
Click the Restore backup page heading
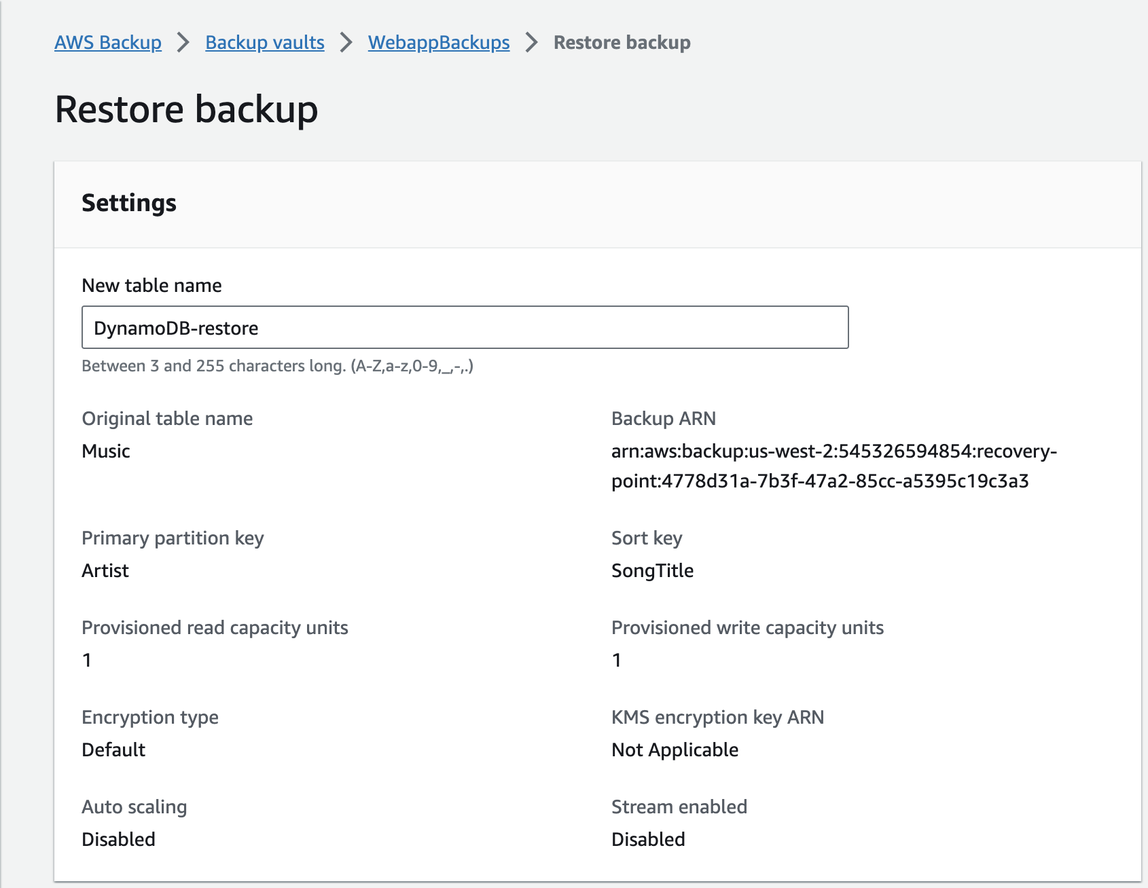coord(186,110)
